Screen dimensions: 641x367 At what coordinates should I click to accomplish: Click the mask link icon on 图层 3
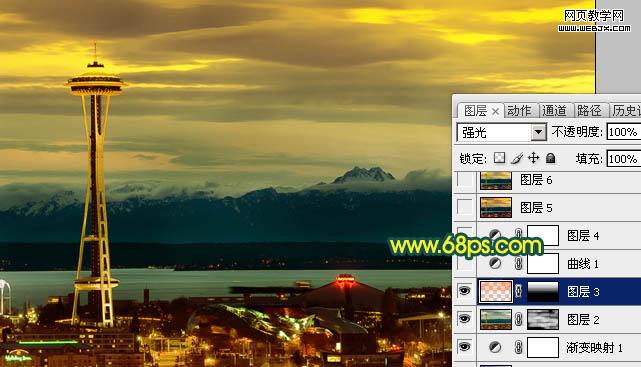point(518,291)
